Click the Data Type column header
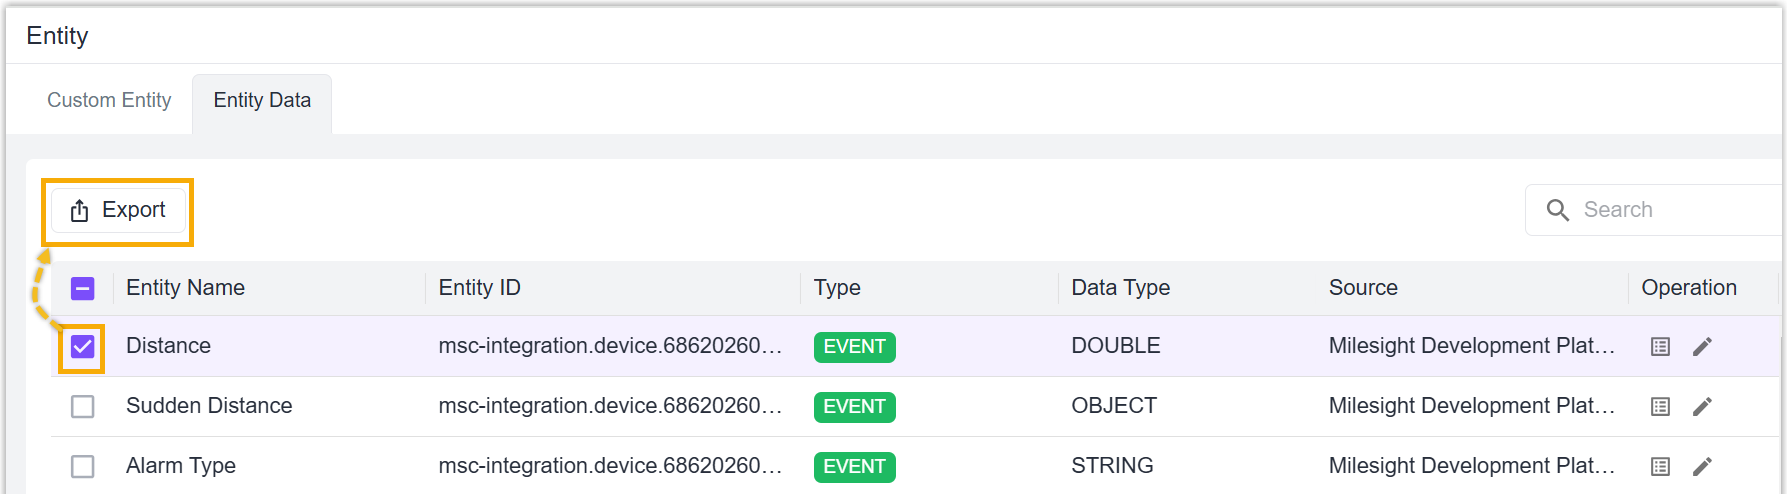 click(1120, 288)
